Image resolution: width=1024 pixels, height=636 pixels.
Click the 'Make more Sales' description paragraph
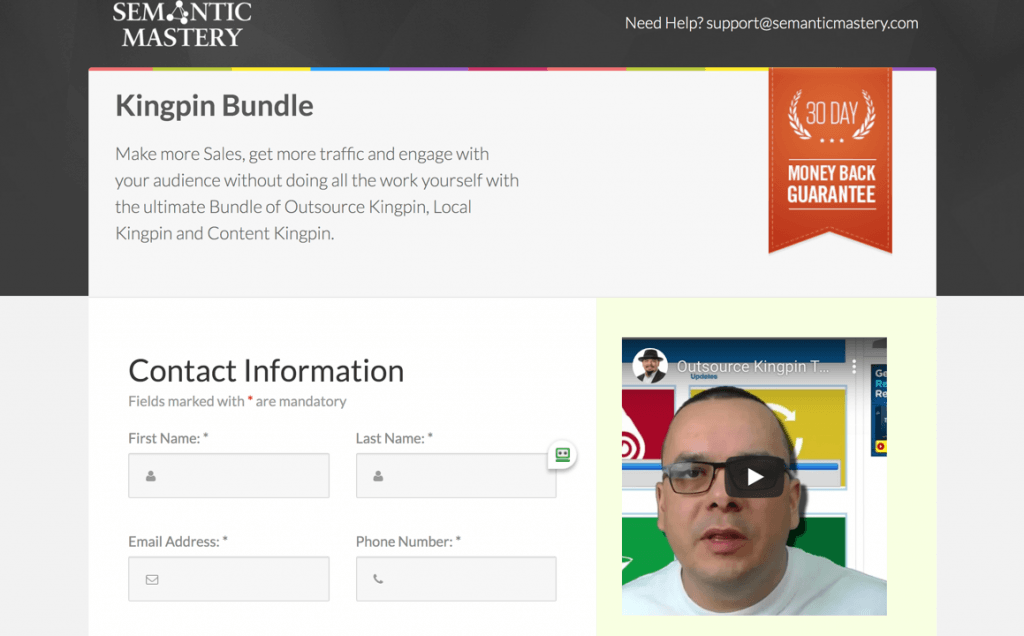pos(317,193)
